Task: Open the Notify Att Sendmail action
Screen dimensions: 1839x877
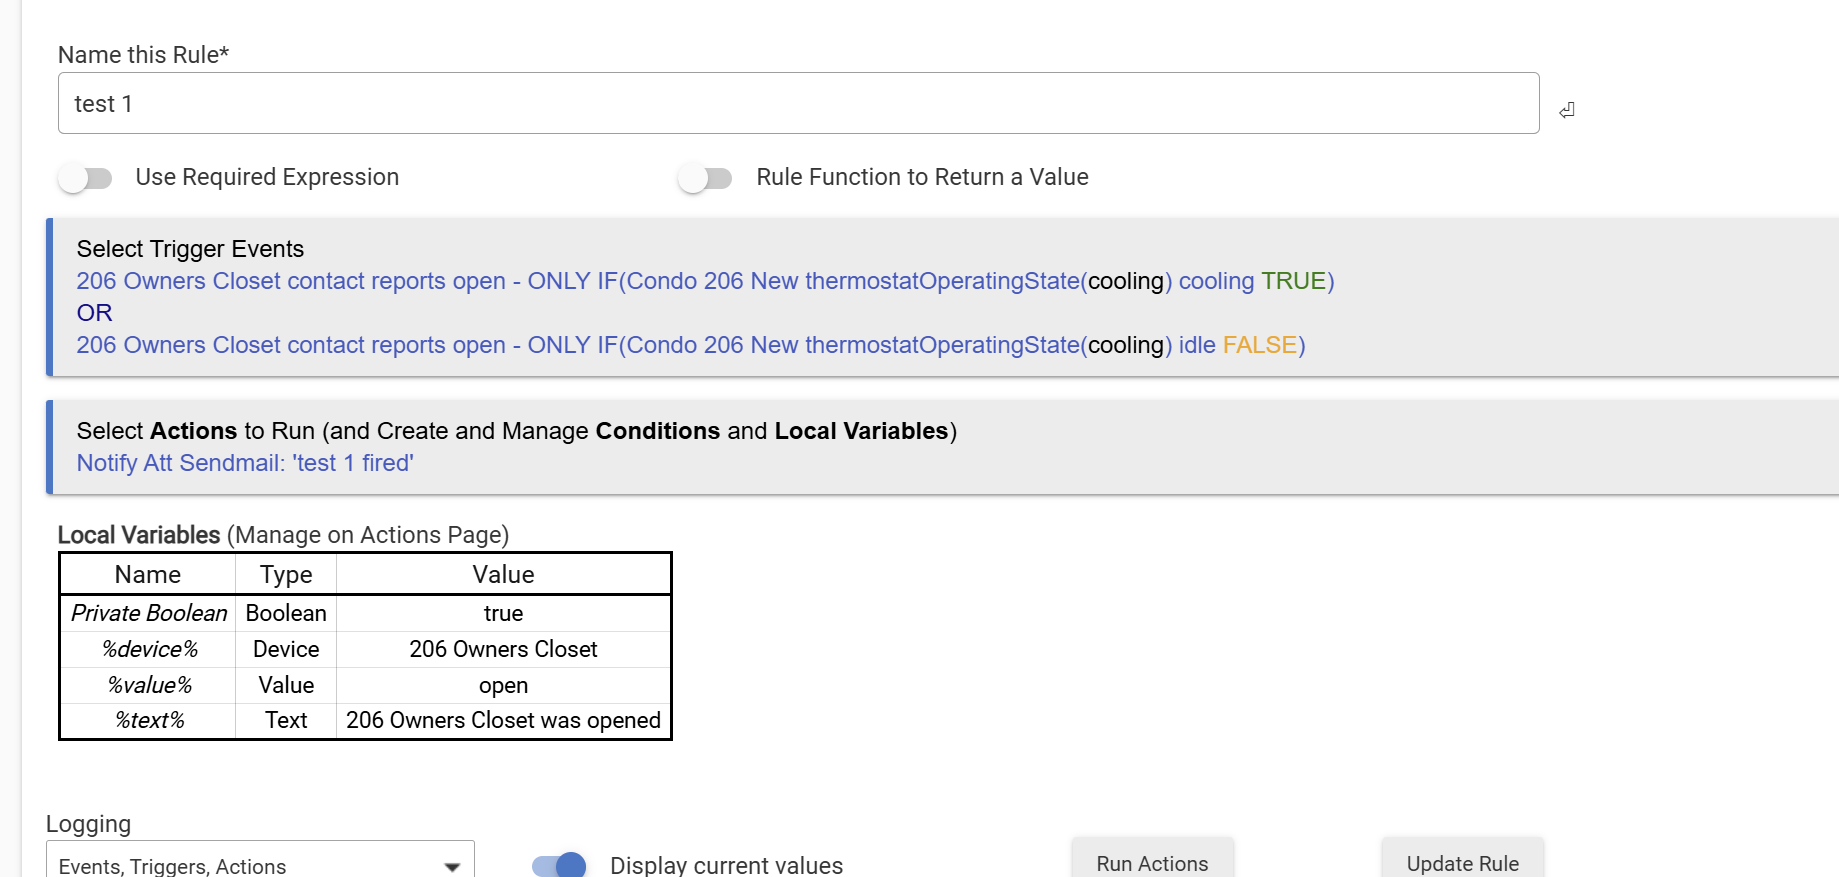Action: point(245,463)
